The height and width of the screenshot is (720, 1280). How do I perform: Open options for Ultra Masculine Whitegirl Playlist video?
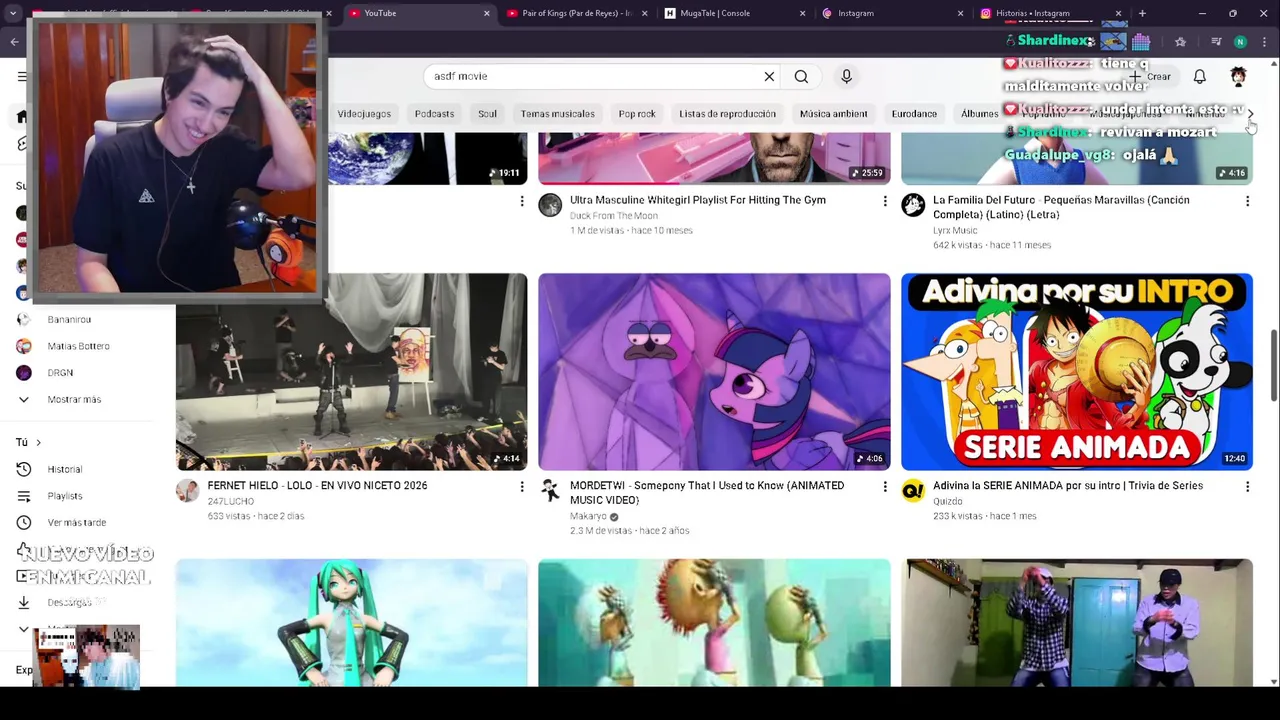click(x=884, y=201)
